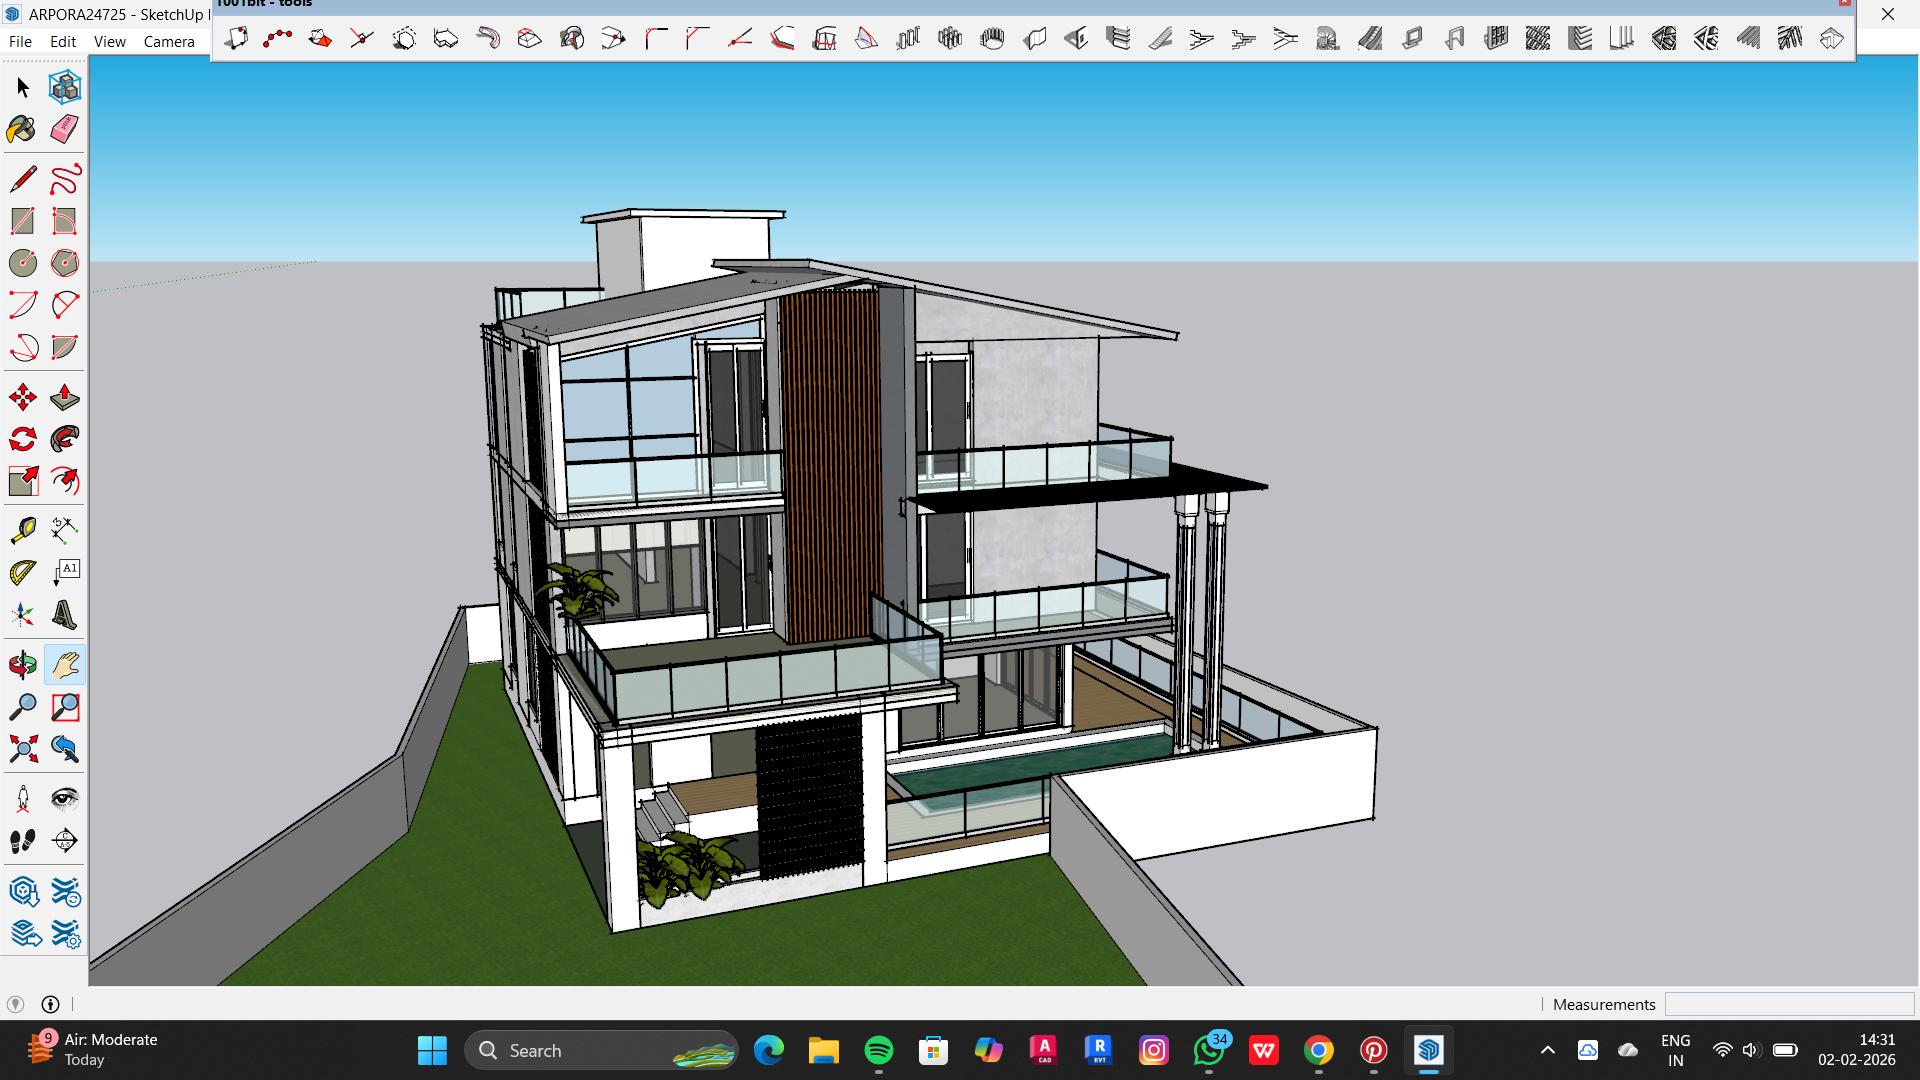The image size is (1920, 1080).
Task: Choose the pink Eraser tool
Action: (x=65, y=130)
